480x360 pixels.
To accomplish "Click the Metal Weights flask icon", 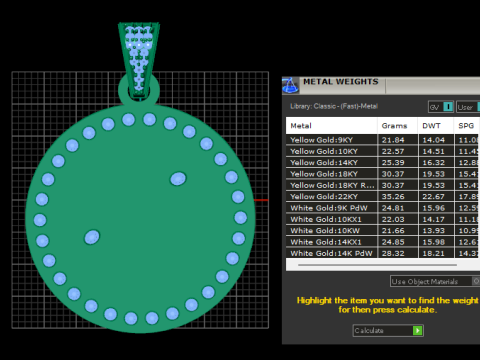I will pyautogui.click(x=290, y=85).
